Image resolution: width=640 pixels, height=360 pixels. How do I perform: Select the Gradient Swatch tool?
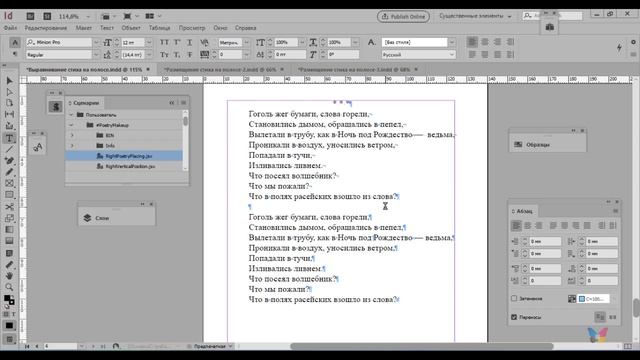click(x=9, y=230)
